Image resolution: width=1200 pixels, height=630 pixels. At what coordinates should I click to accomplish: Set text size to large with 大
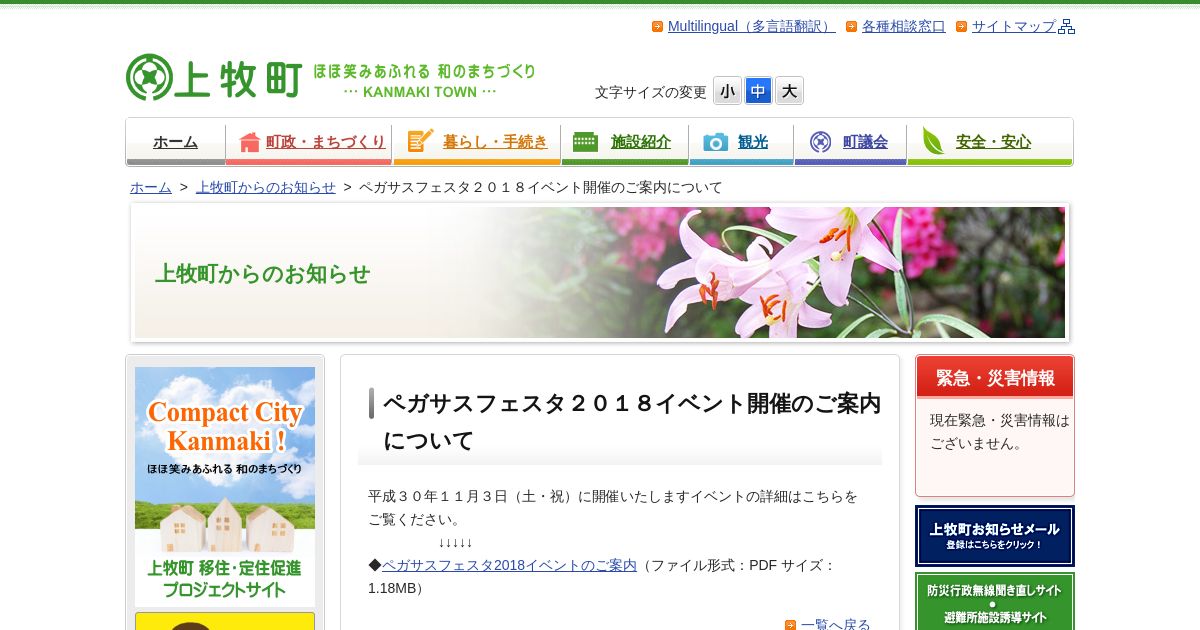(789, 91)
